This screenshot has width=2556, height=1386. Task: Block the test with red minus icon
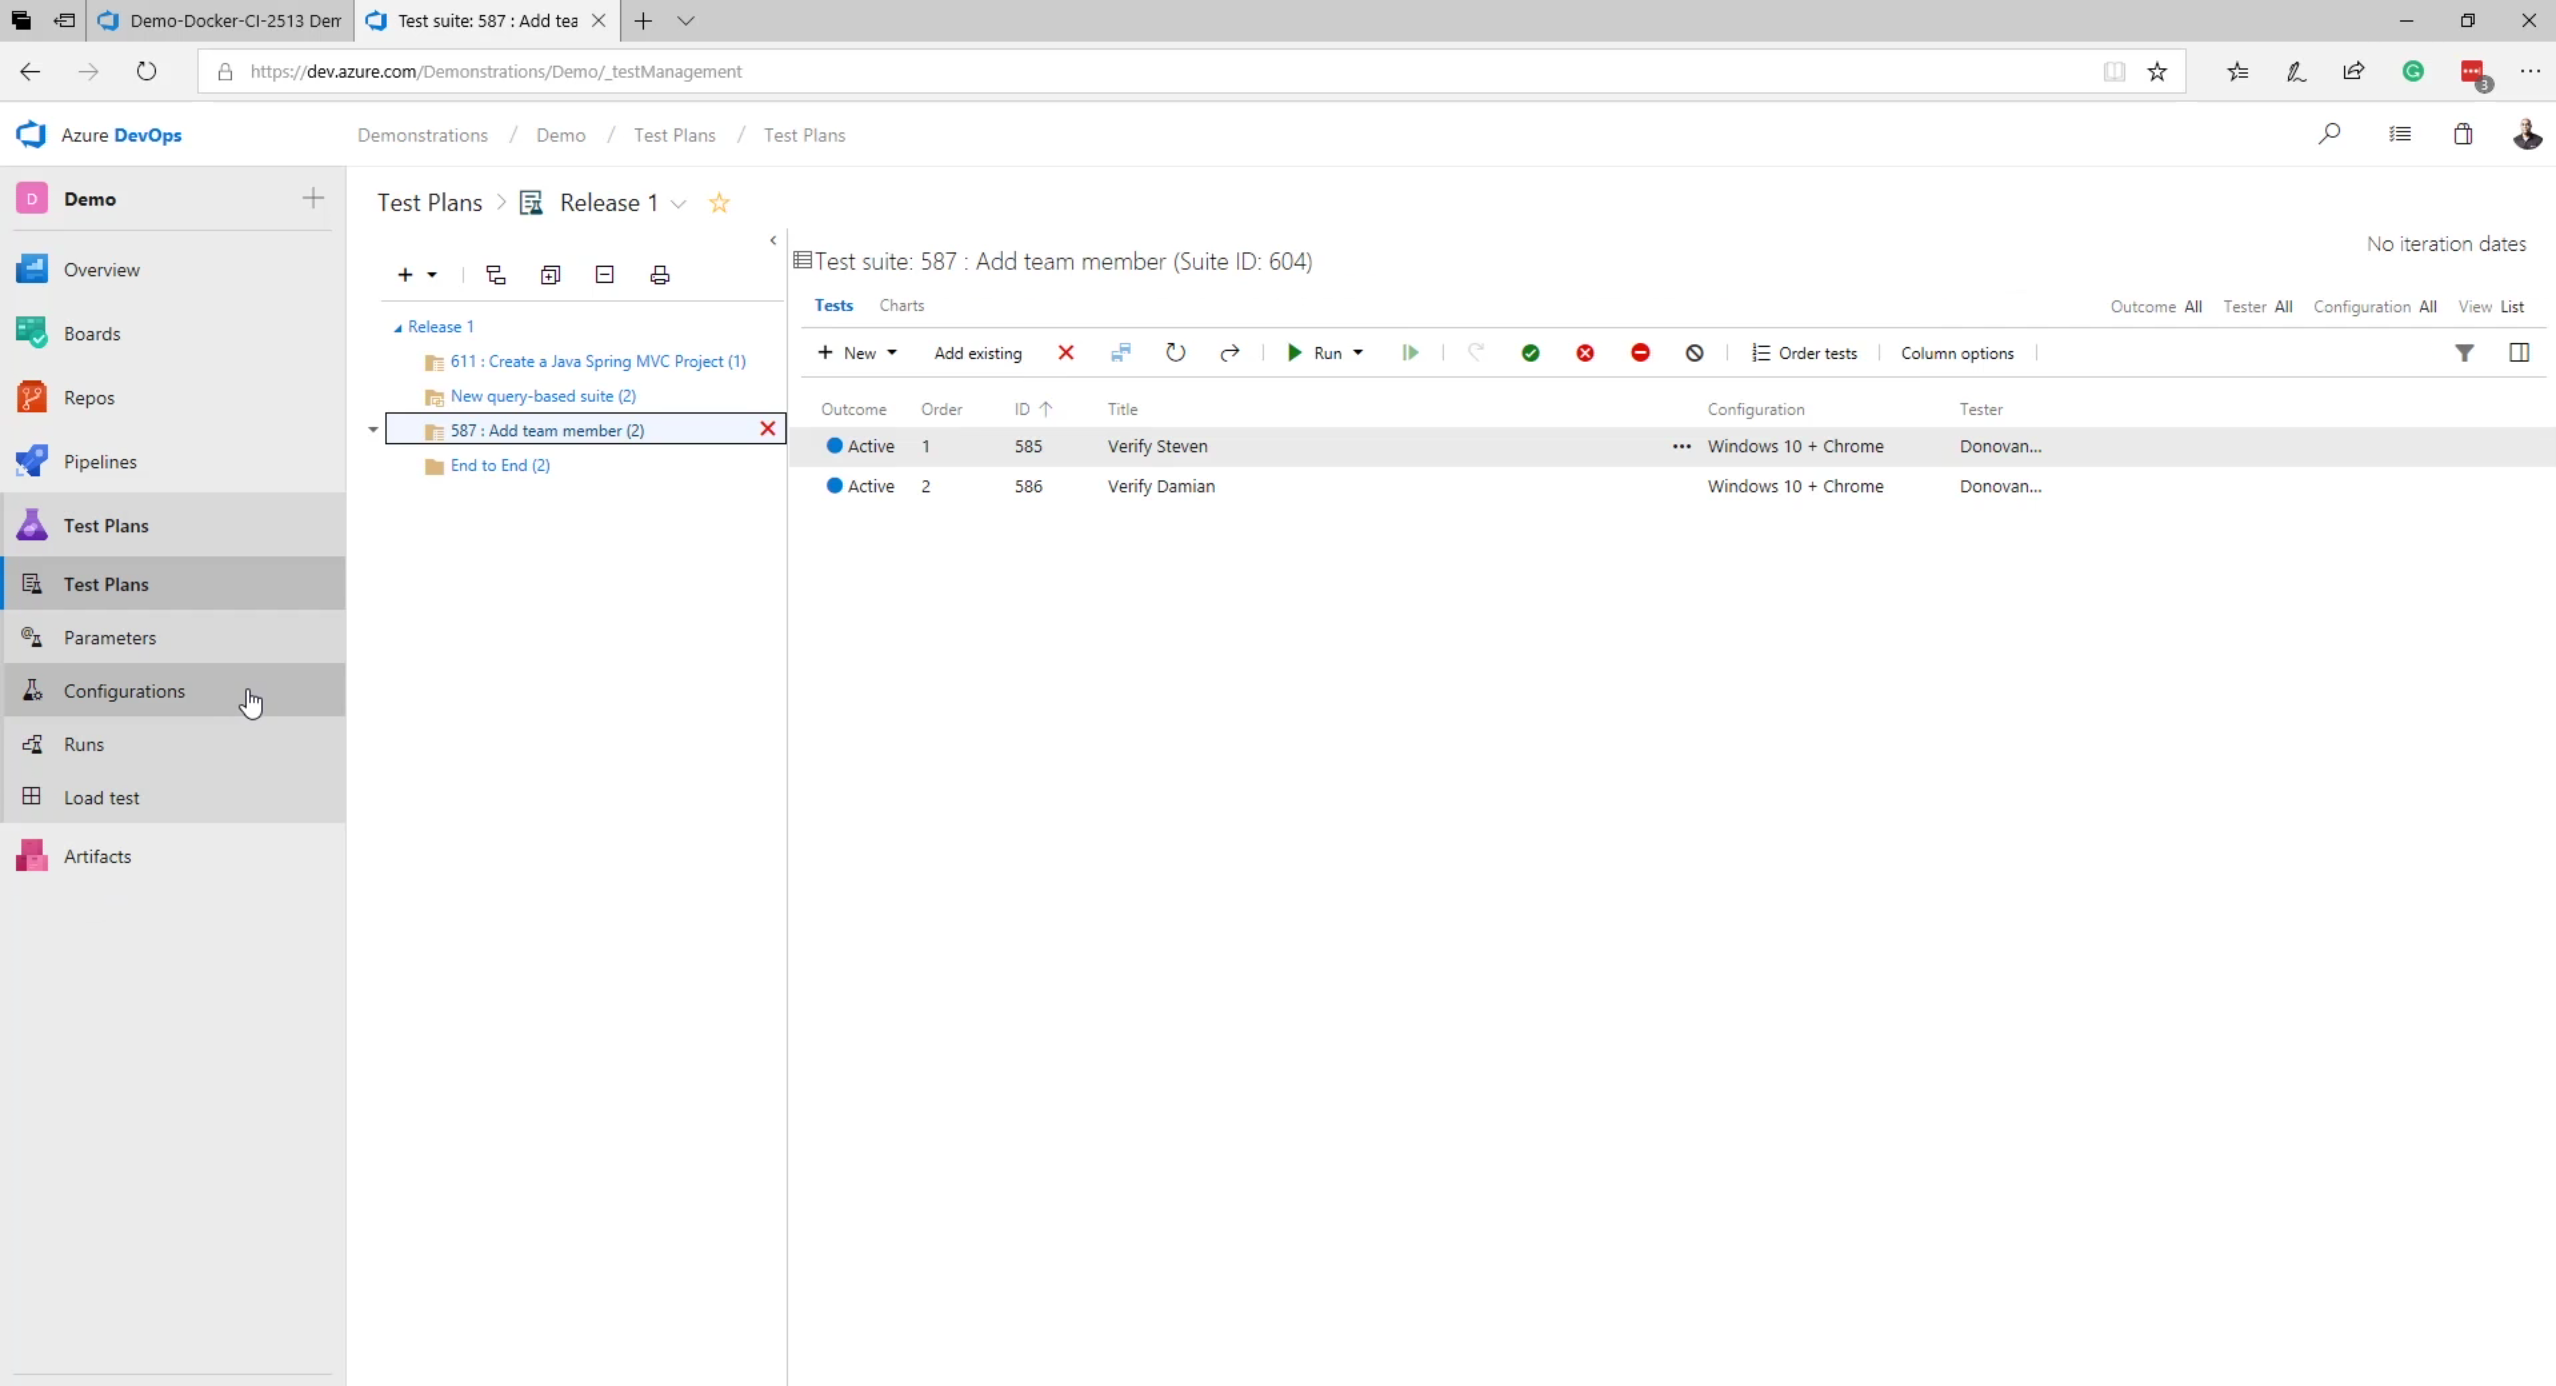coord(1640,353)
